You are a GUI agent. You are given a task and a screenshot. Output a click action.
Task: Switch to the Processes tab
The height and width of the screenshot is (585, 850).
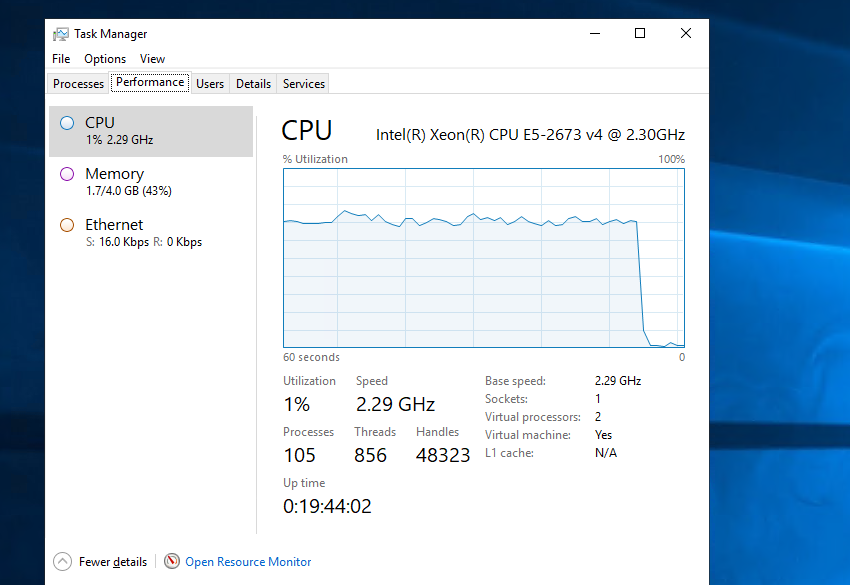click(79, 84)
